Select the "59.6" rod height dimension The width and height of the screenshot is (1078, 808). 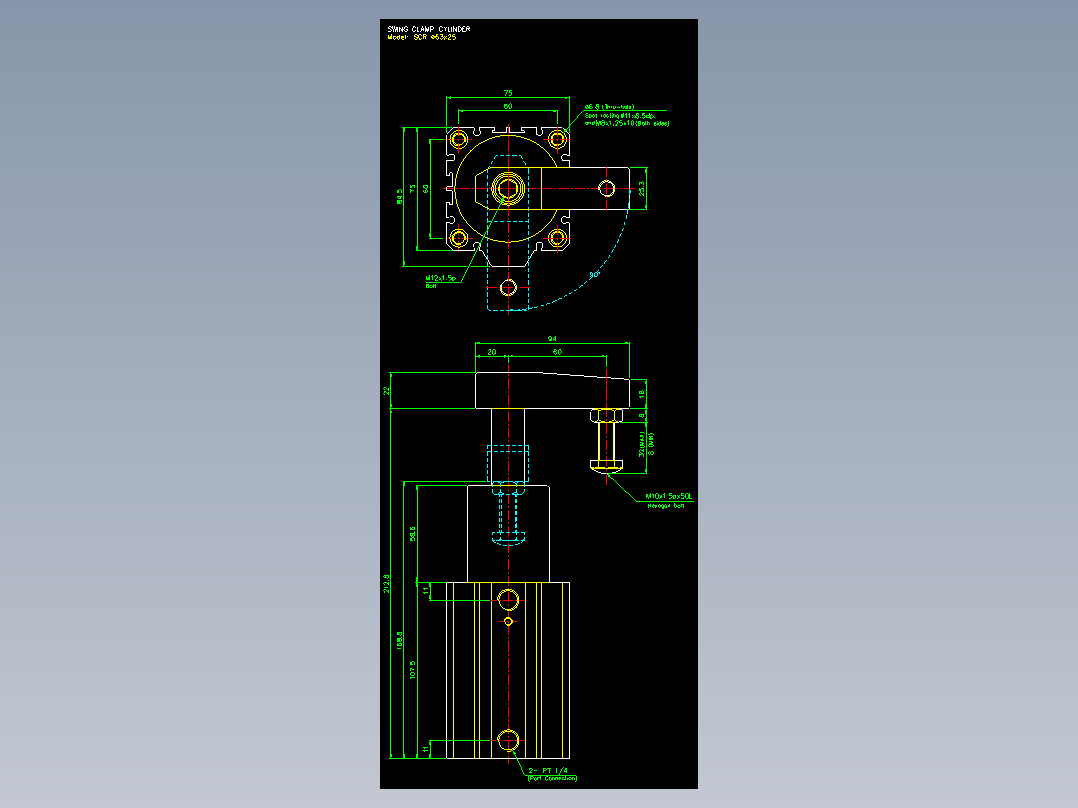click(412, 534)
